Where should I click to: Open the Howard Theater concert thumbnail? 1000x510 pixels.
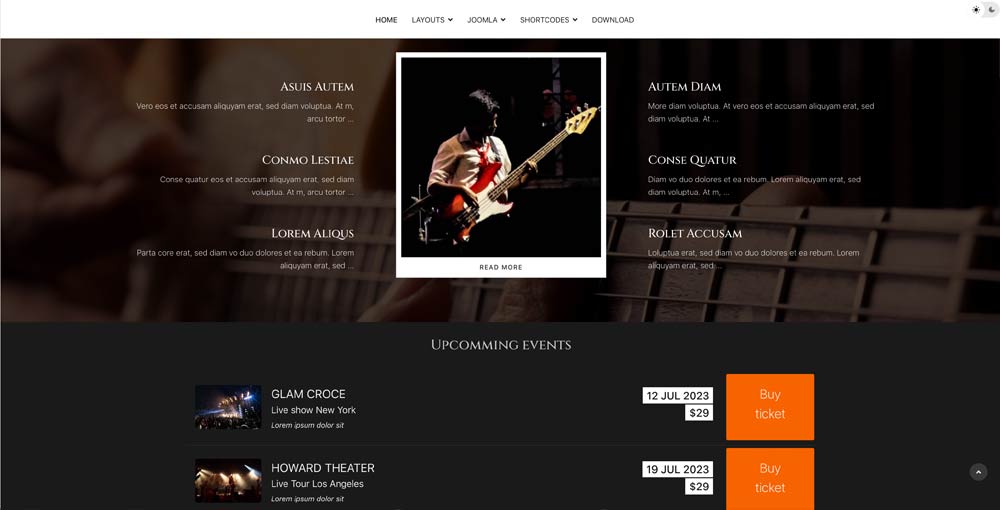[x=228, y=481]
